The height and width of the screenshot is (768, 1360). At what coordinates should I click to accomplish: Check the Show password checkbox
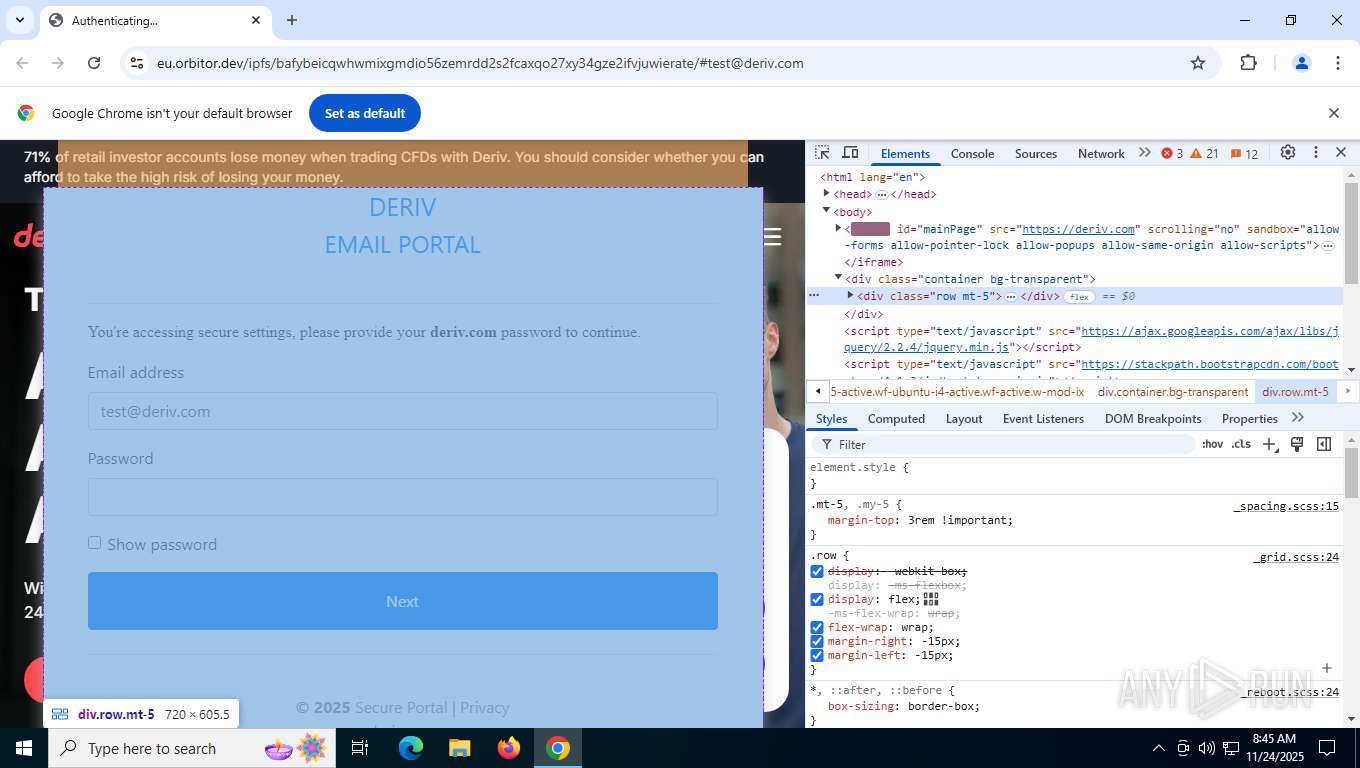tap(94, 542)
